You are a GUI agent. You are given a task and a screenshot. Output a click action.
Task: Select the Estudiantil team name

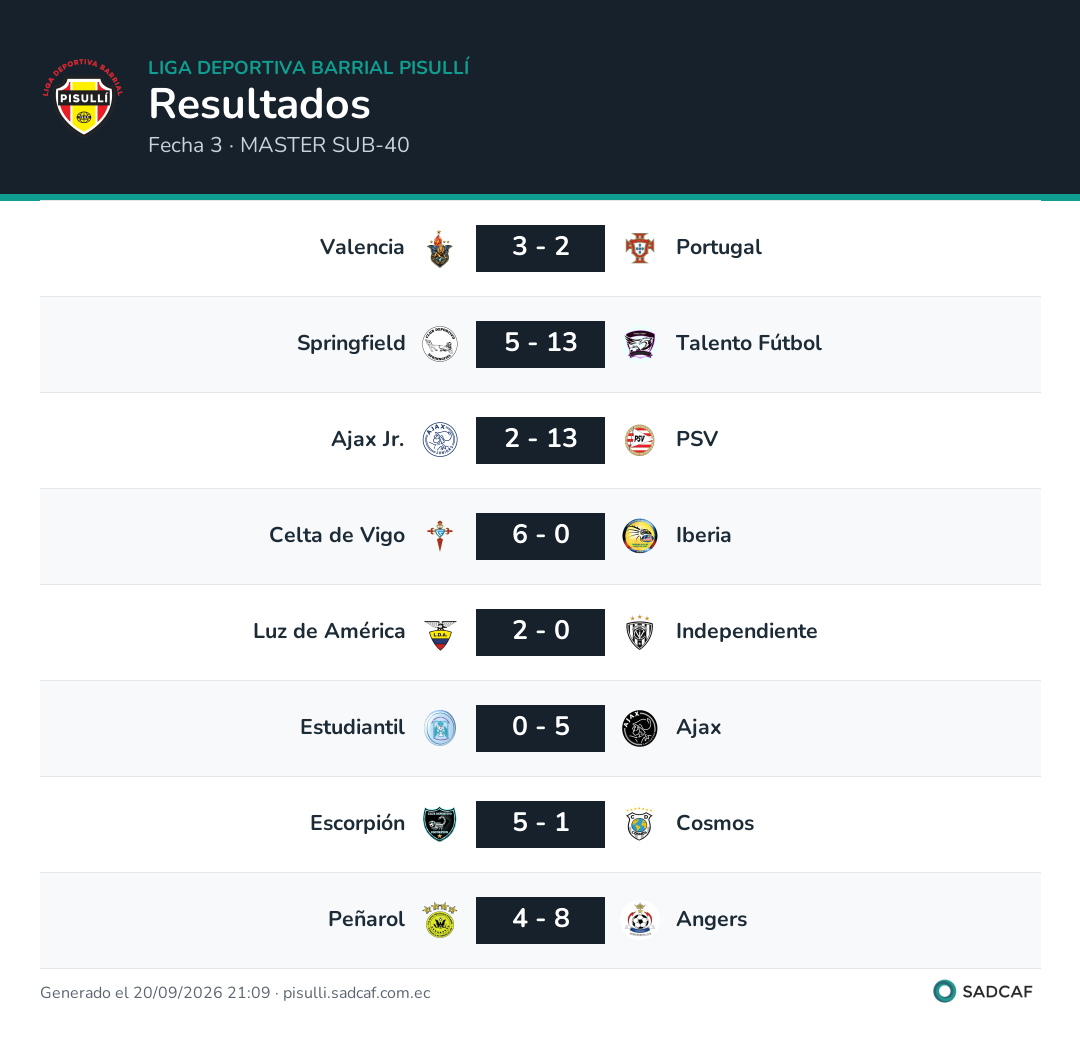pos(353,727)
